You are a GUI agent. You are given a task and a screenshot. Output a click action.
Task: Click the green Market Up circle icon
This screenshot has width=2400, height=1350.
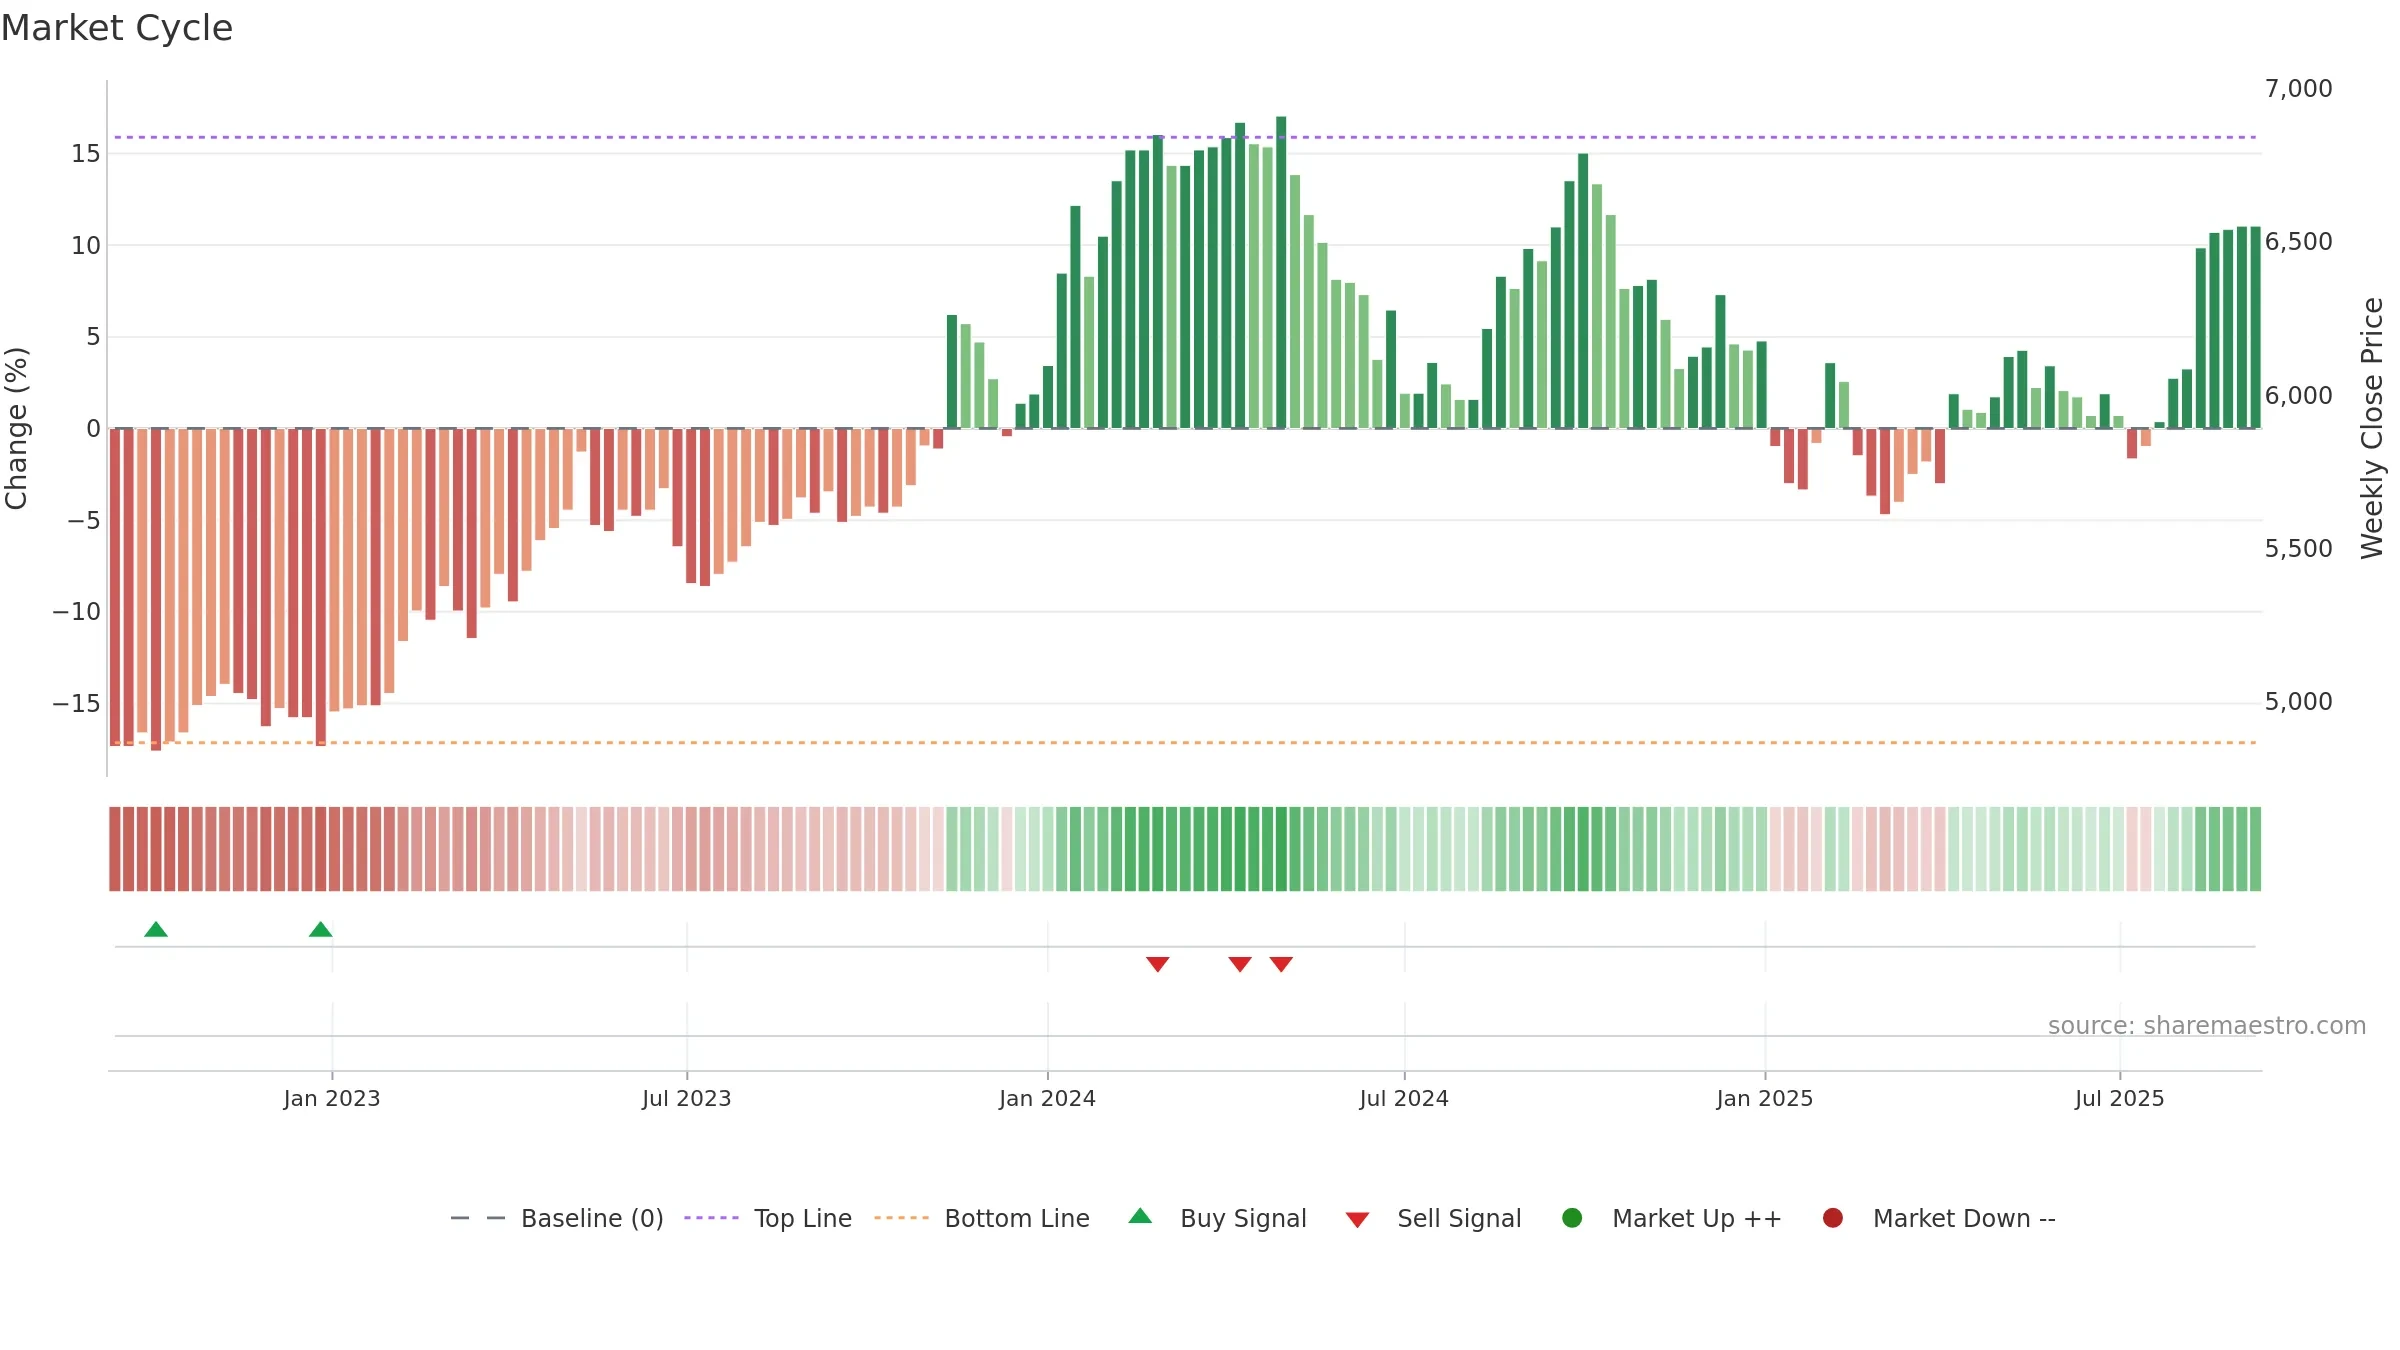pos(1572,1218)
